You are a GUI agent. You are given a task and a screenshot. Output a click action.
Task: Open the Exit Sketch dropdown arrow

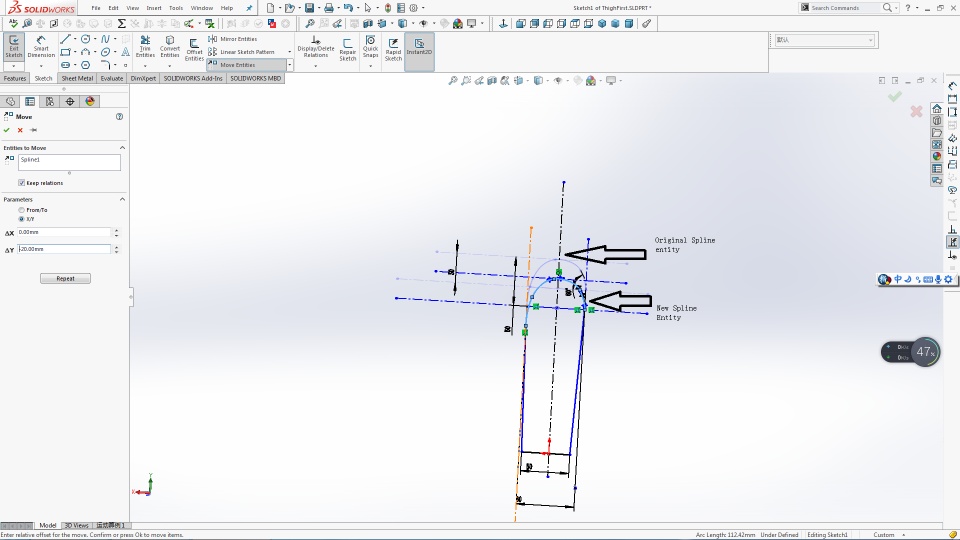click(x=13, y=66)
